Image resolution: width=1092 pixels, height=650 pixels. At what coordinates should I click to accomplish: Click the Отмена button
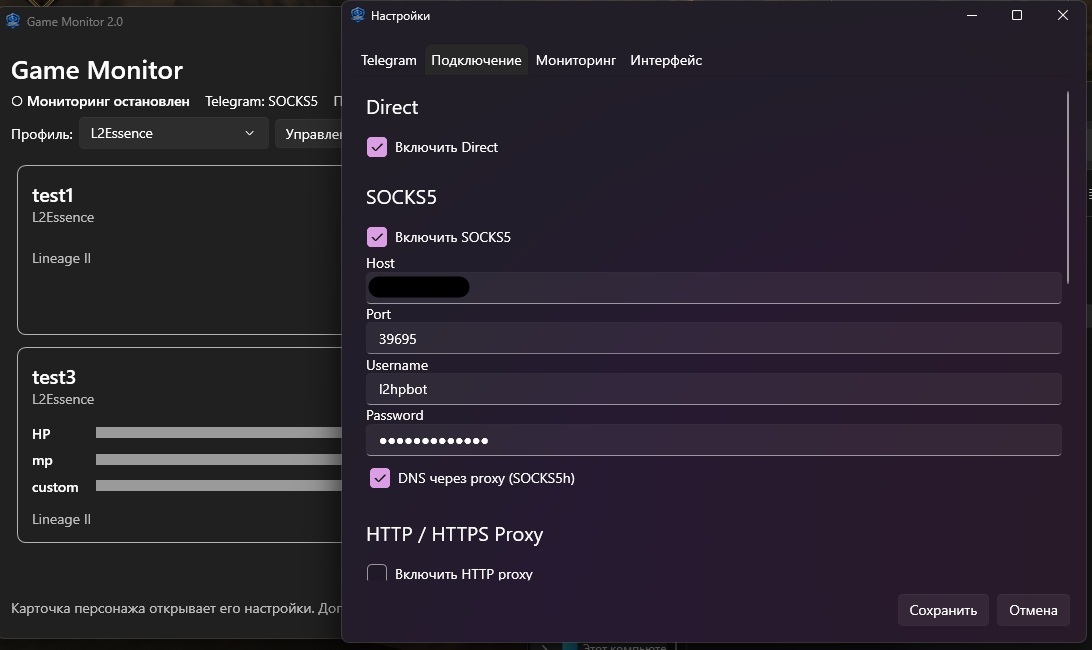click(1033, 610)
